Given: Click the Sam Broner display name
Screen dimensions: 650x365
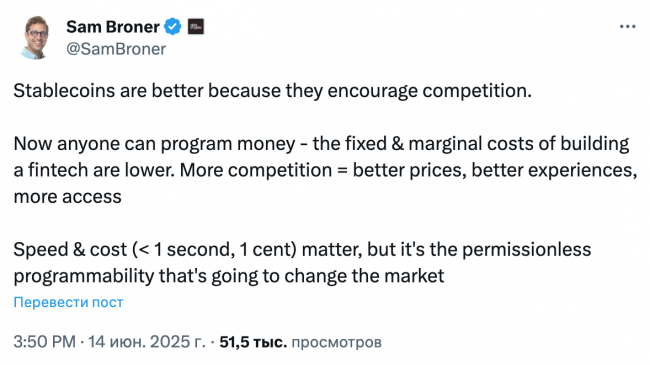Looking at the screenshot, I should [x=113, y=27].
